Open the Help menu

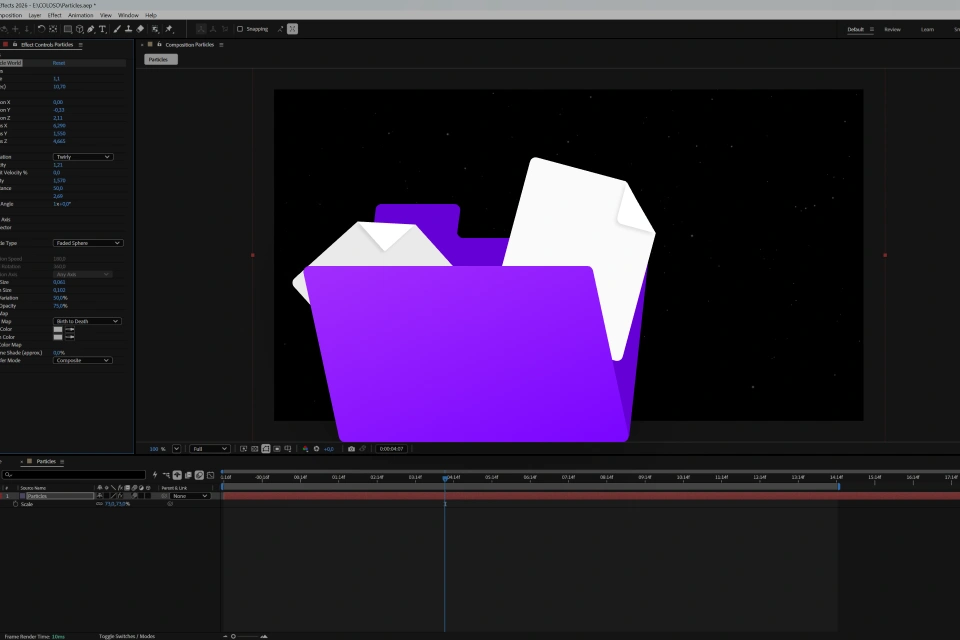click(x=151, y=15)
